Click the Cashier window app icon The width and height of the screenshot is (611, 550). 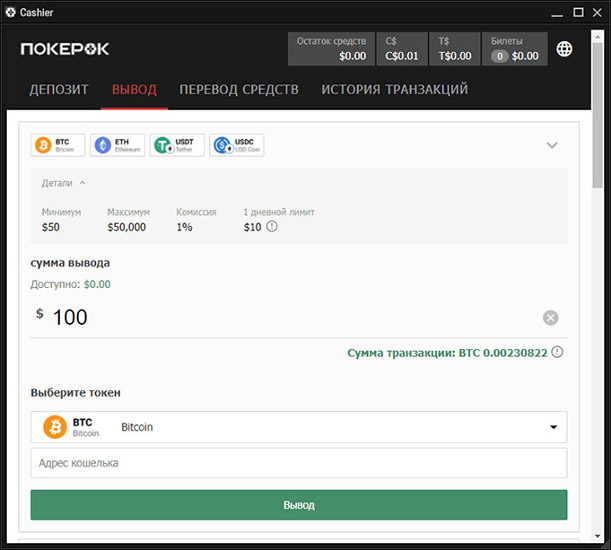point(11,12)
